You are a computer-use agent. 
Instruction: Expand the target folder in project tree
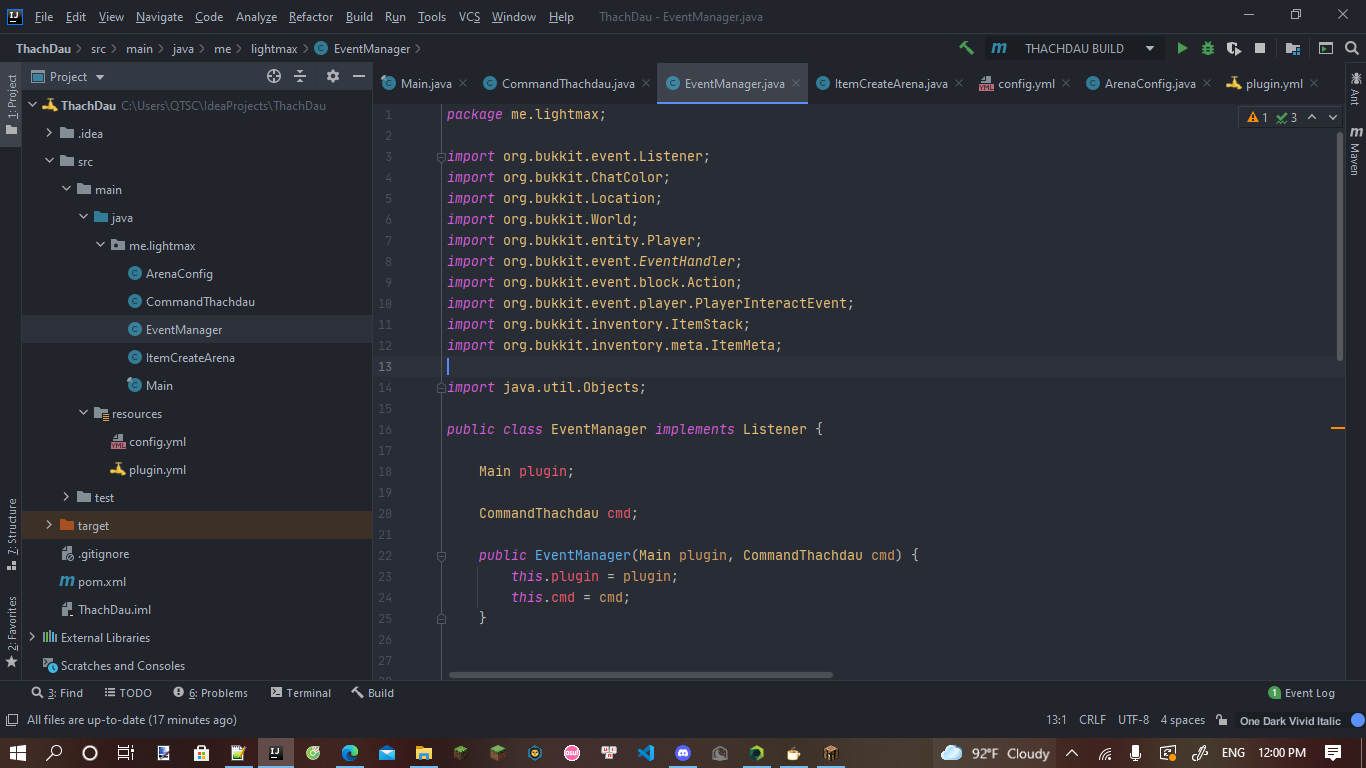point(49,525)
